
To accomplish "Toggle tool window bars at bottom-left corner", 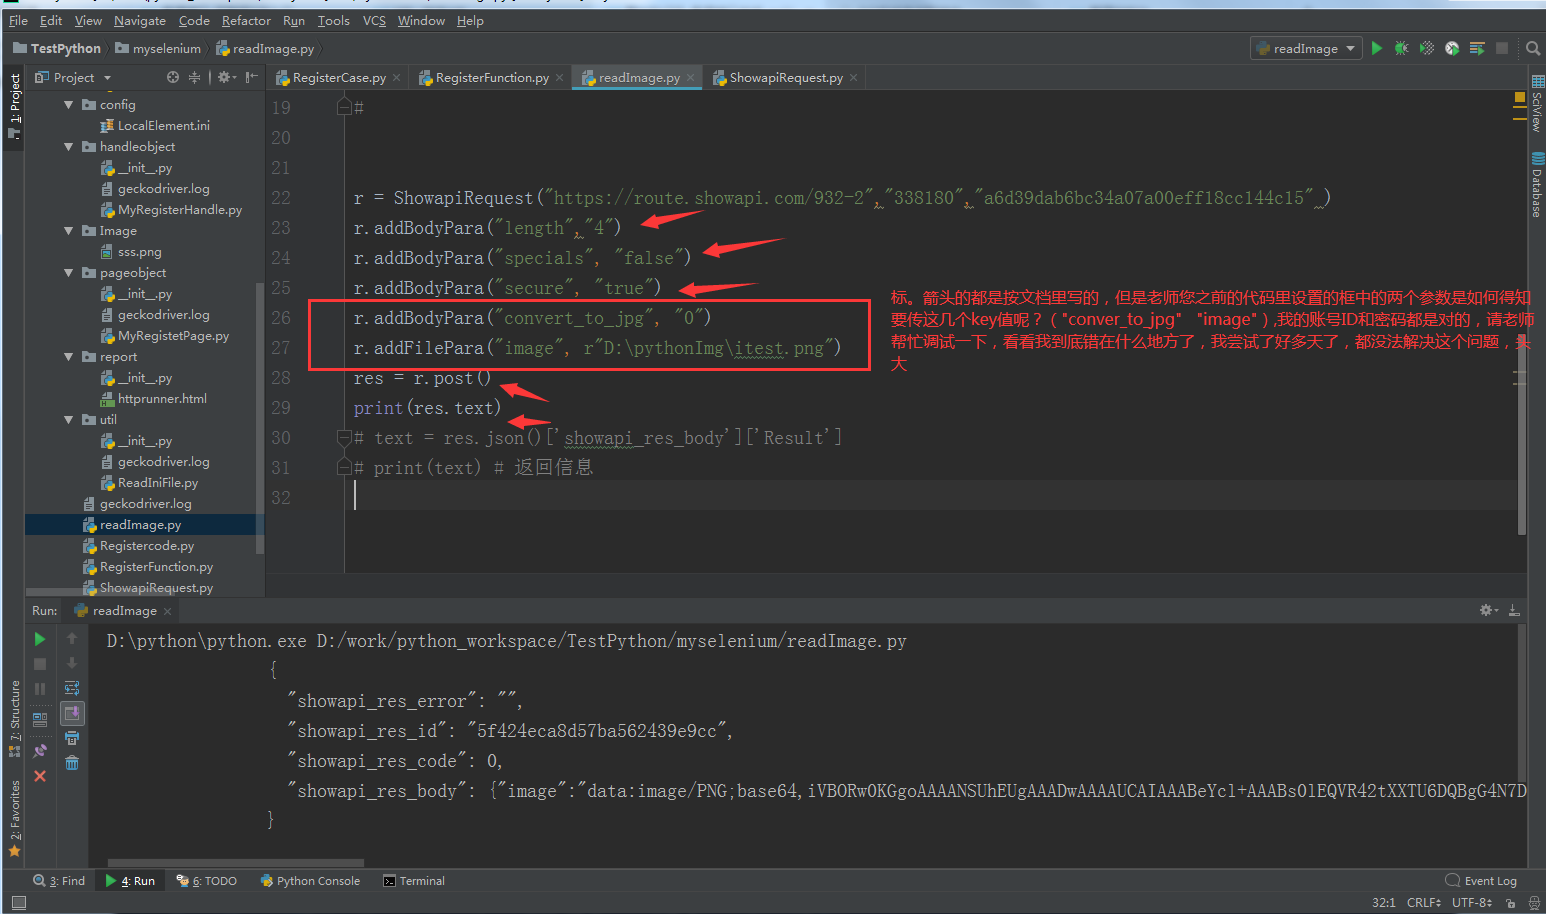I will 18,903.
